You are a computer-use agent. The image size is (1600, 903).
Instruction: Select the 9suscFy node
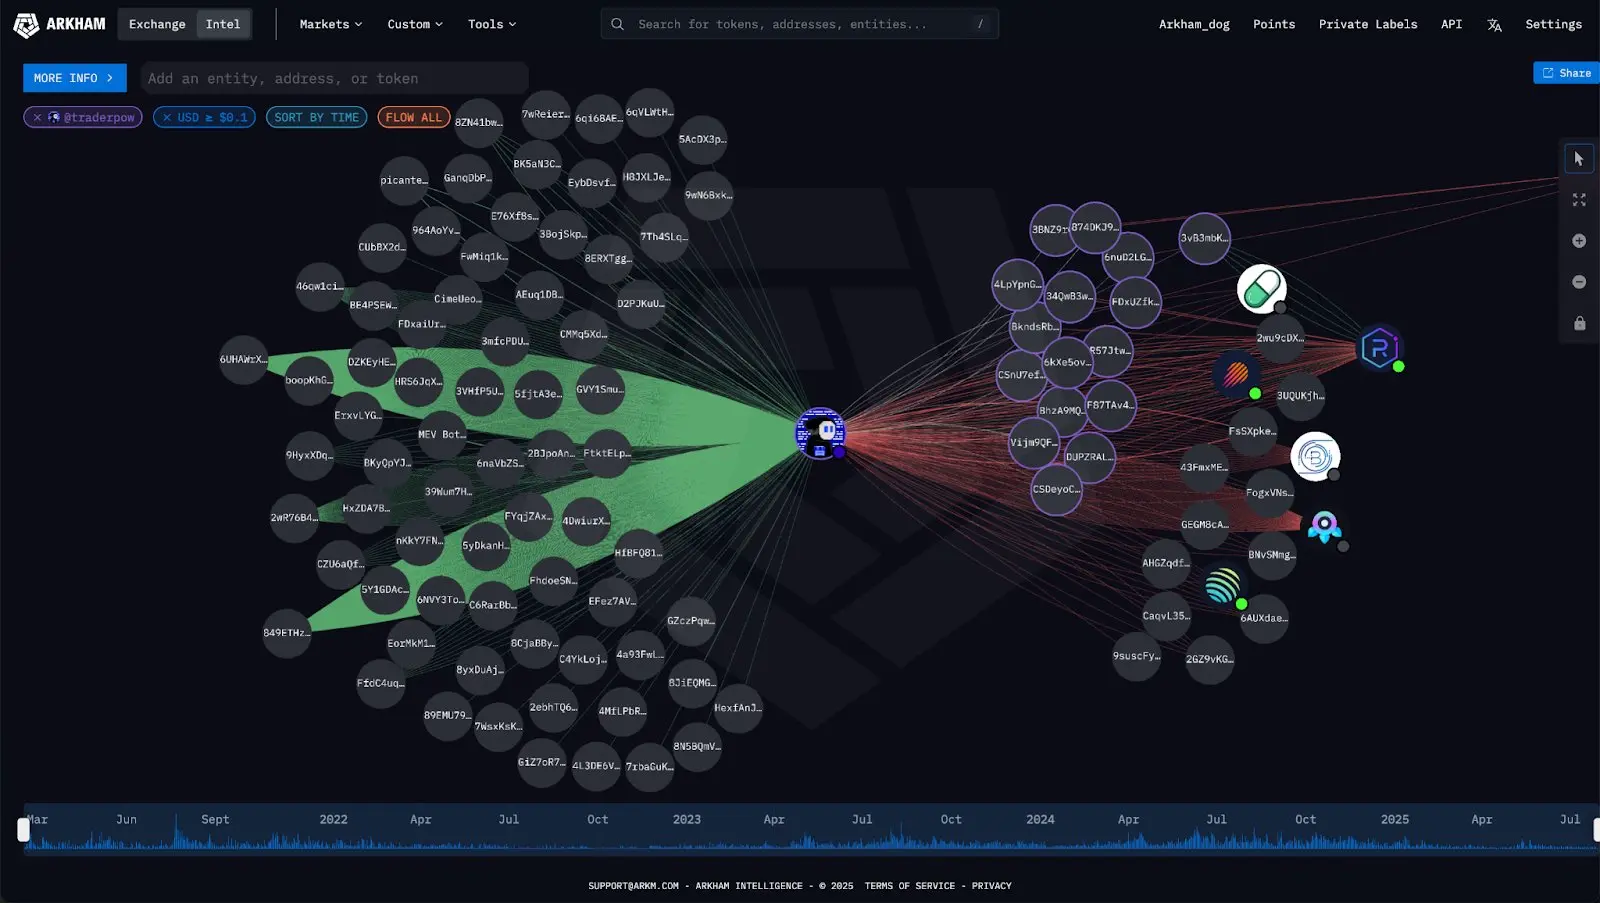[1137, 657]
